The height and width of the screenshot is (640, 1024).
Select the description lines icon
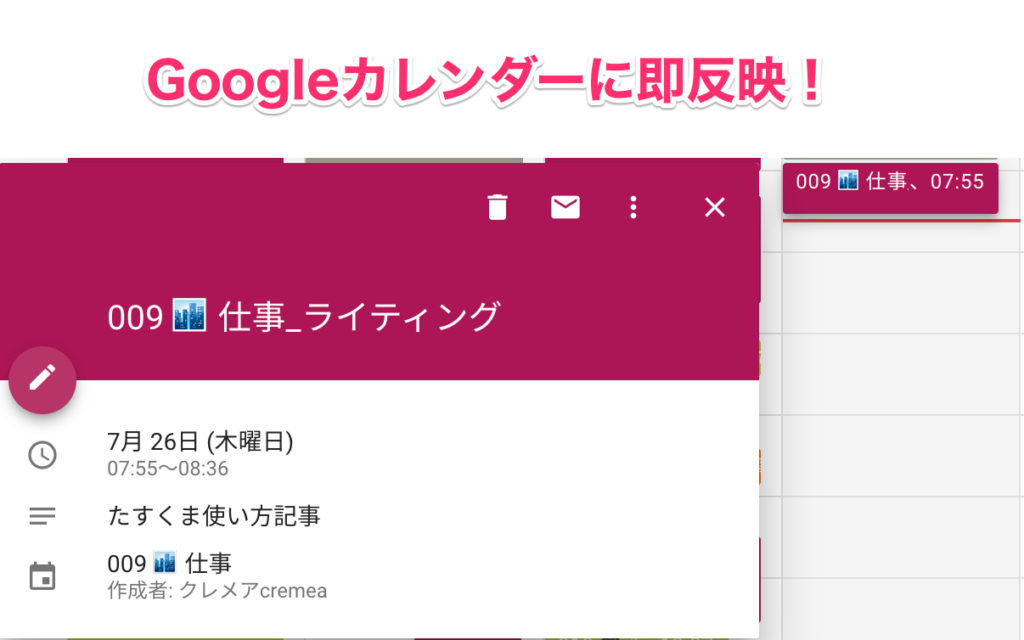pyautogui.click(x=42, y=516)
